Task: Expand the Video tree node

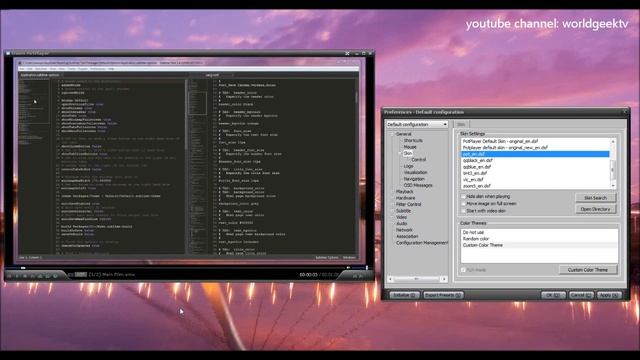Action: [393, 217]
